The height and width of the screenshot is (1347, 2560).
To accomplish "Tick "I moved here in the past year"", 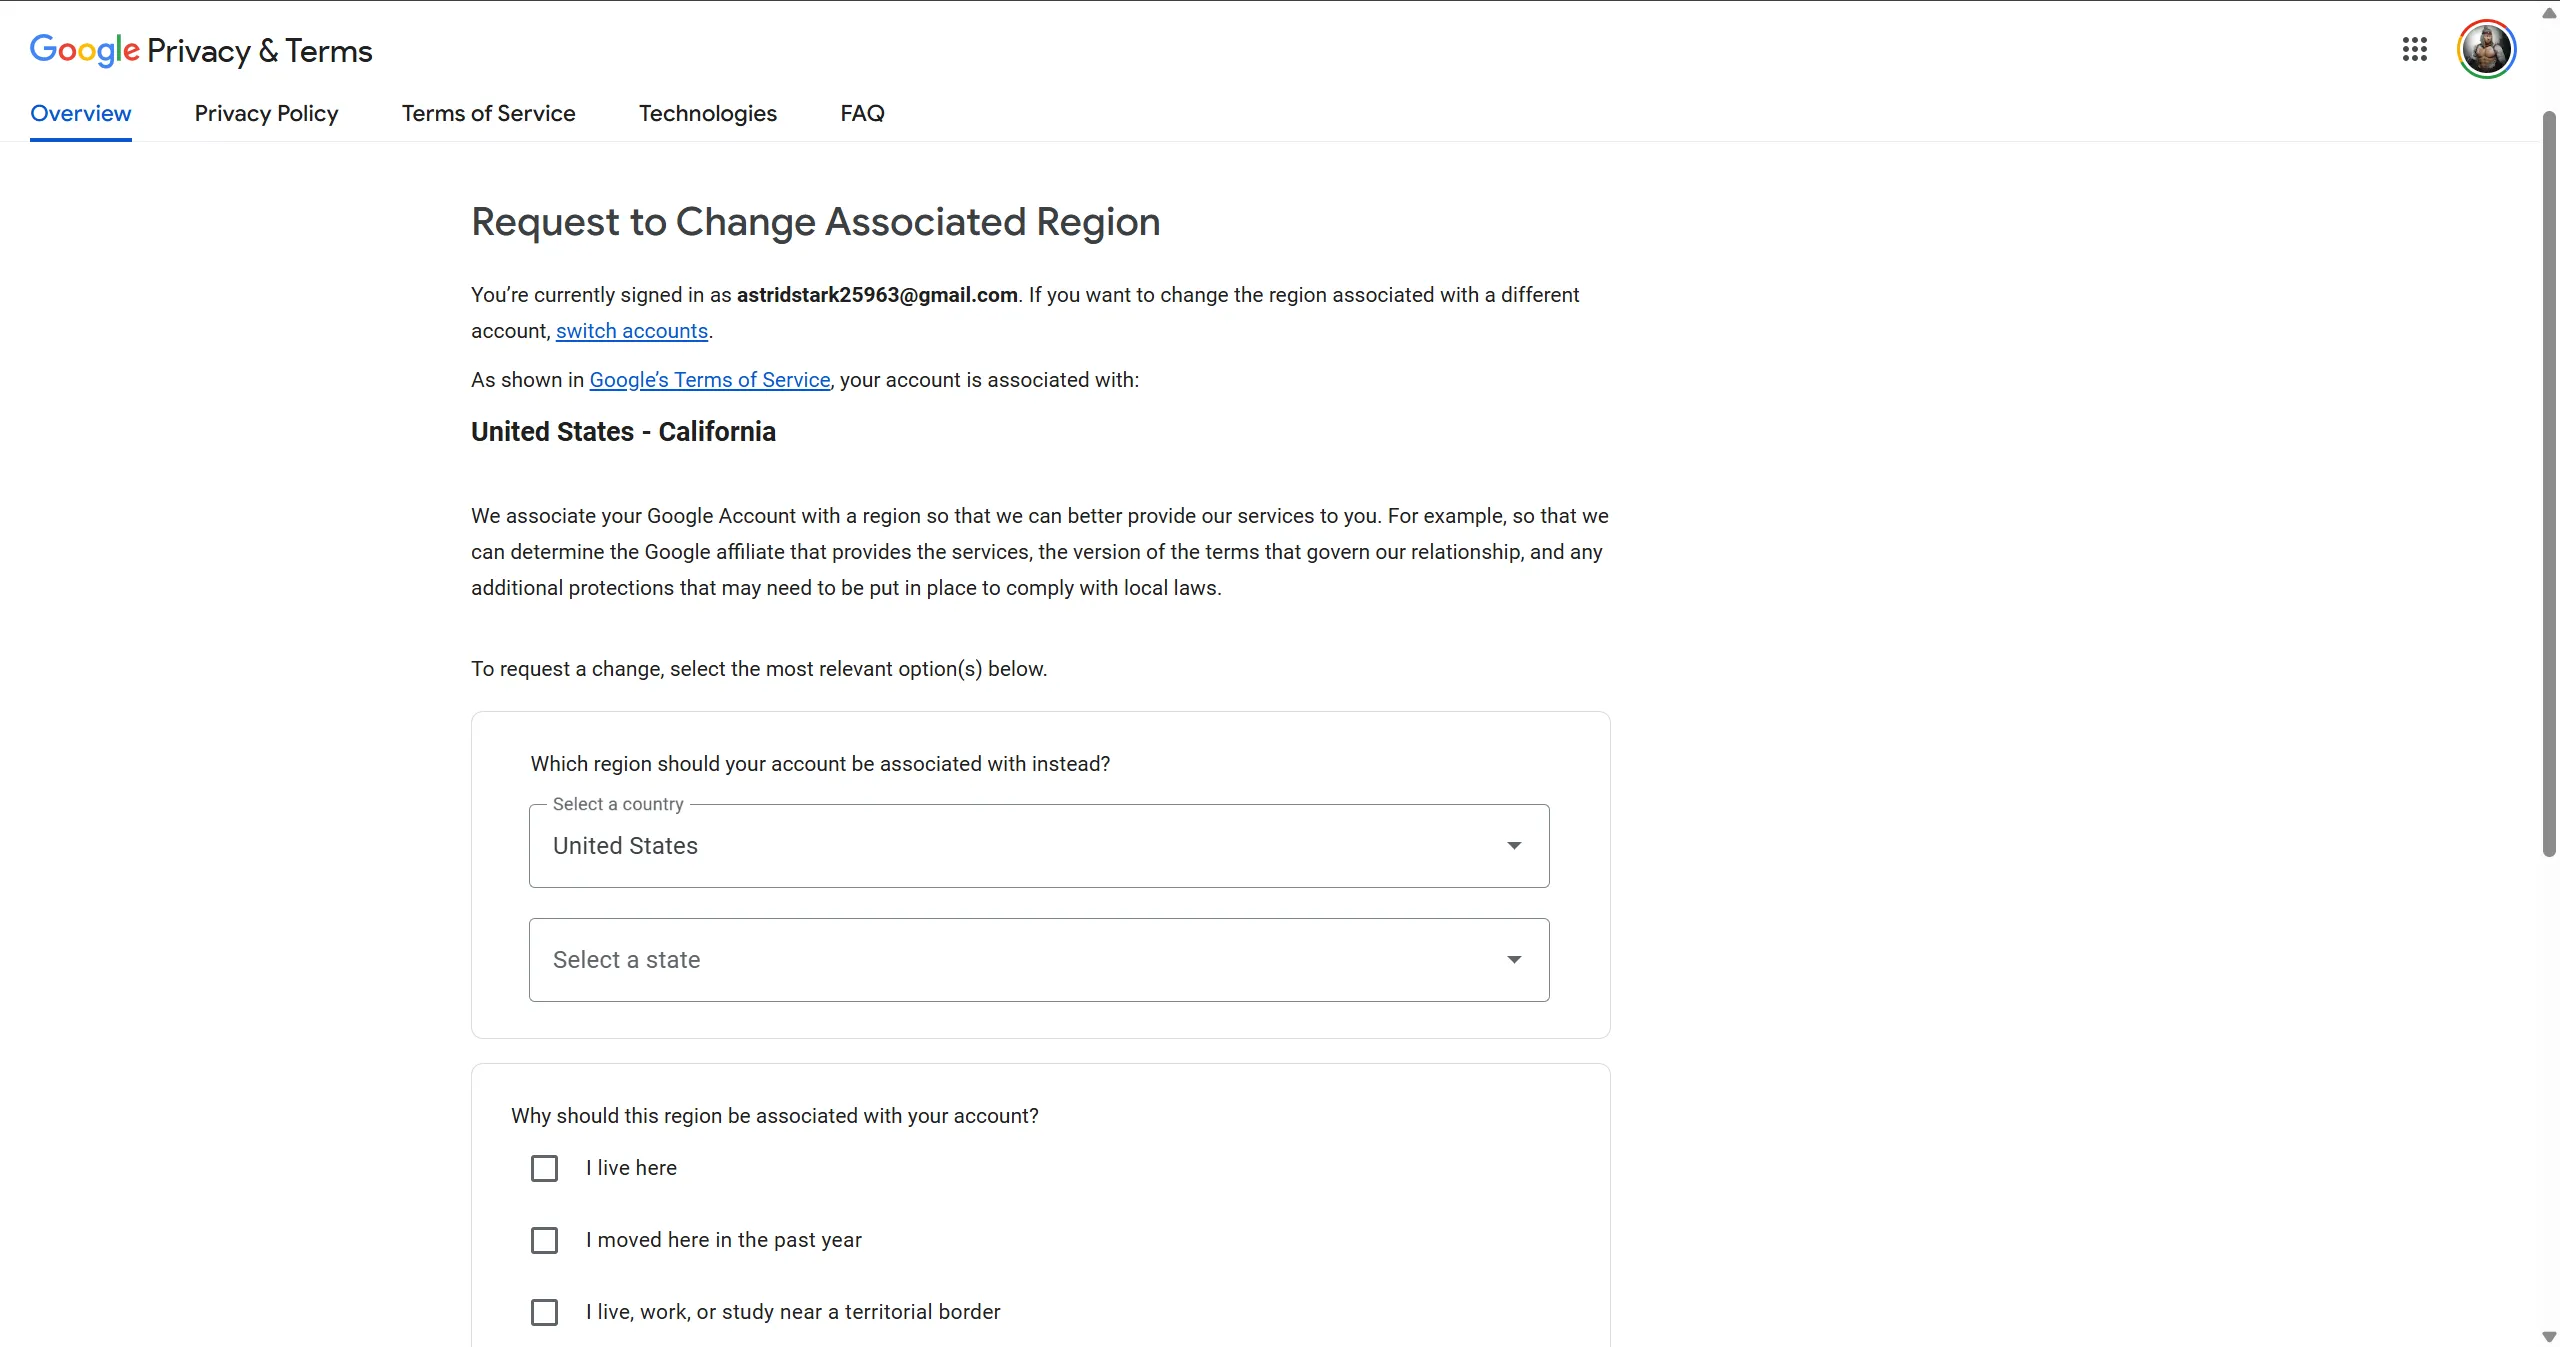I will pyautogui.click(x=544, y=1240).
